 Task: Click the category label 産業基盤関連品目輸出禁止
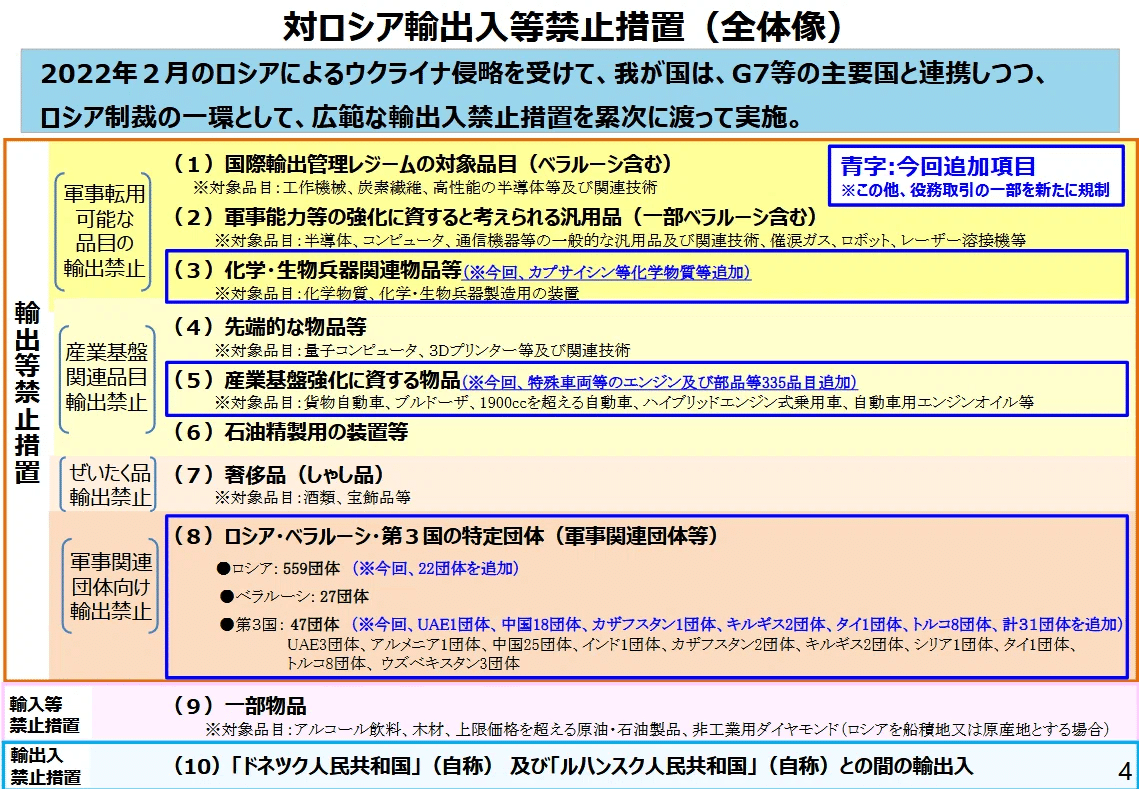point(107,377)
